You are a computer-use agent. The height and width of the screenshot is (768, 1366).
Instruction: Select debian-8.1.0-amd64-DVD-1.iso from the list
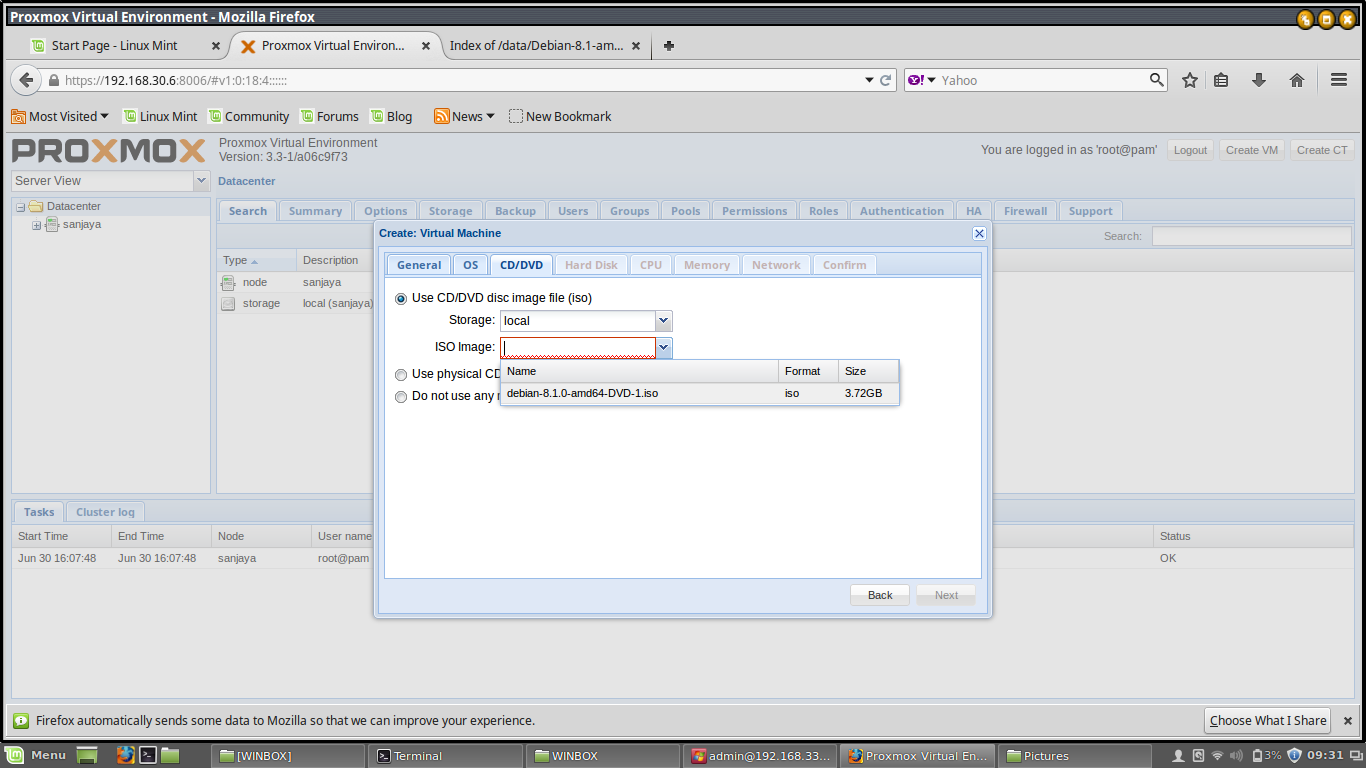699,393
